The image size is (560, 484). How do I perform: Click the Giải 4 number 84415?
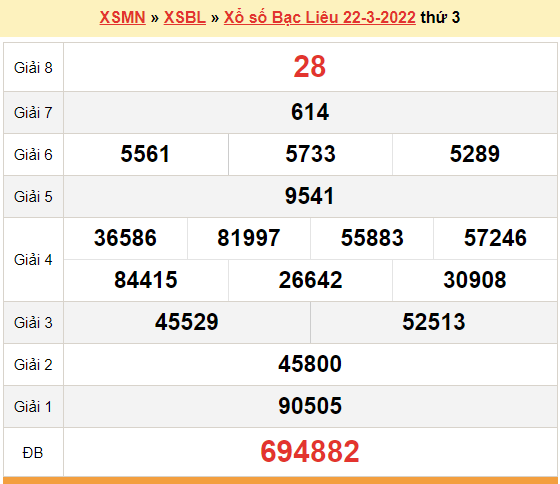146,280
